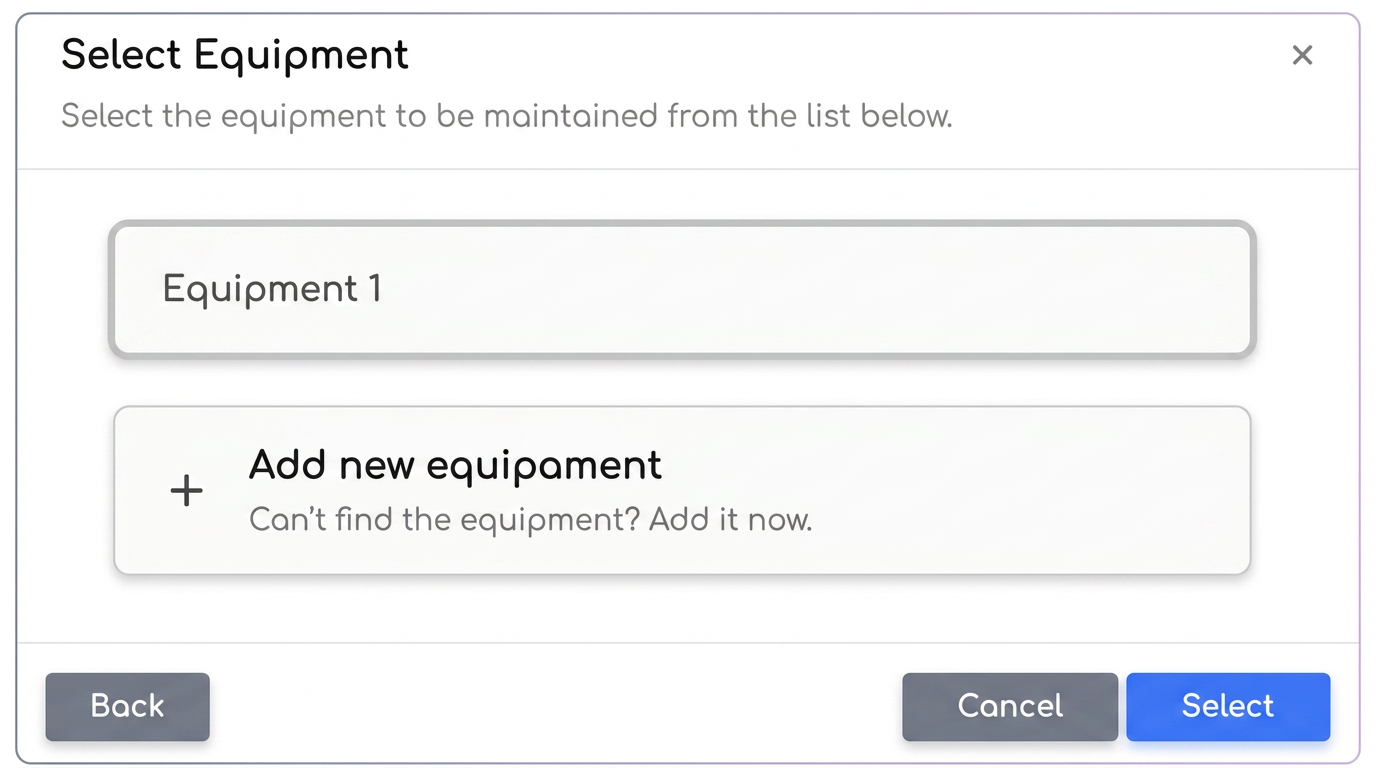Add equipment via the plus sign card
This screenshot has height=768, width=1376.
click(x=682, y=490)
